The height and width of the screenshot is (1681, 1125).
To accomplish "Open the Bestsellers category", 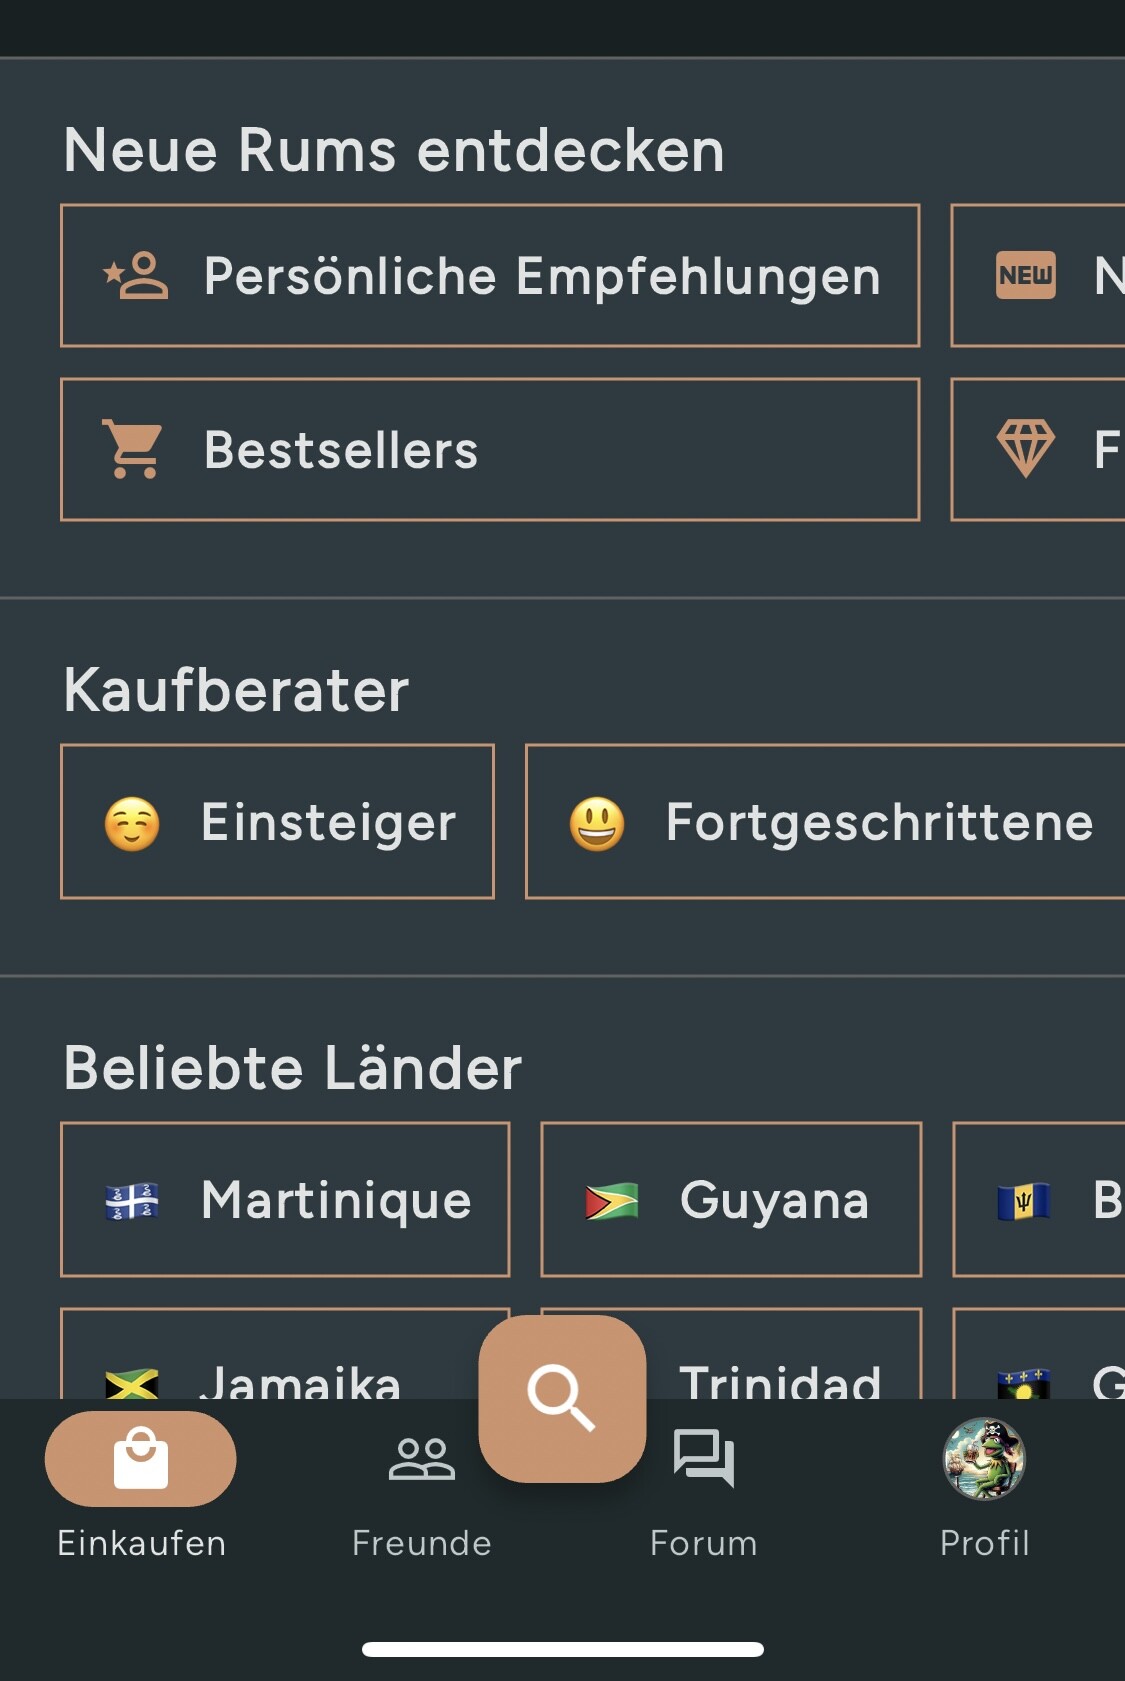I will click(x=490, y=450).
